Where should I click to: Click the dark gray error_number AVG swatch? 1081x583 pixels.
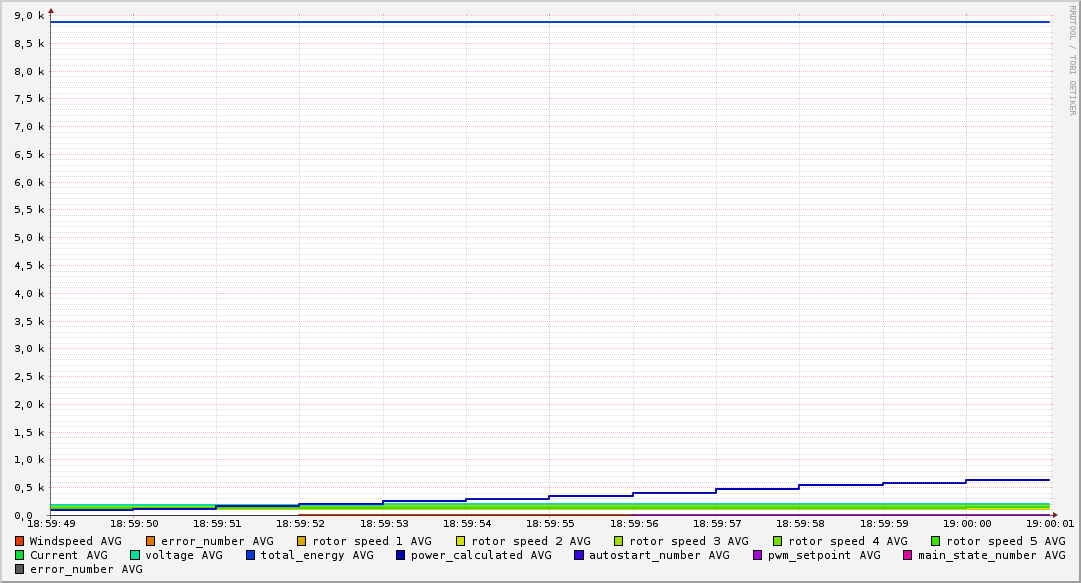(20, 569)
